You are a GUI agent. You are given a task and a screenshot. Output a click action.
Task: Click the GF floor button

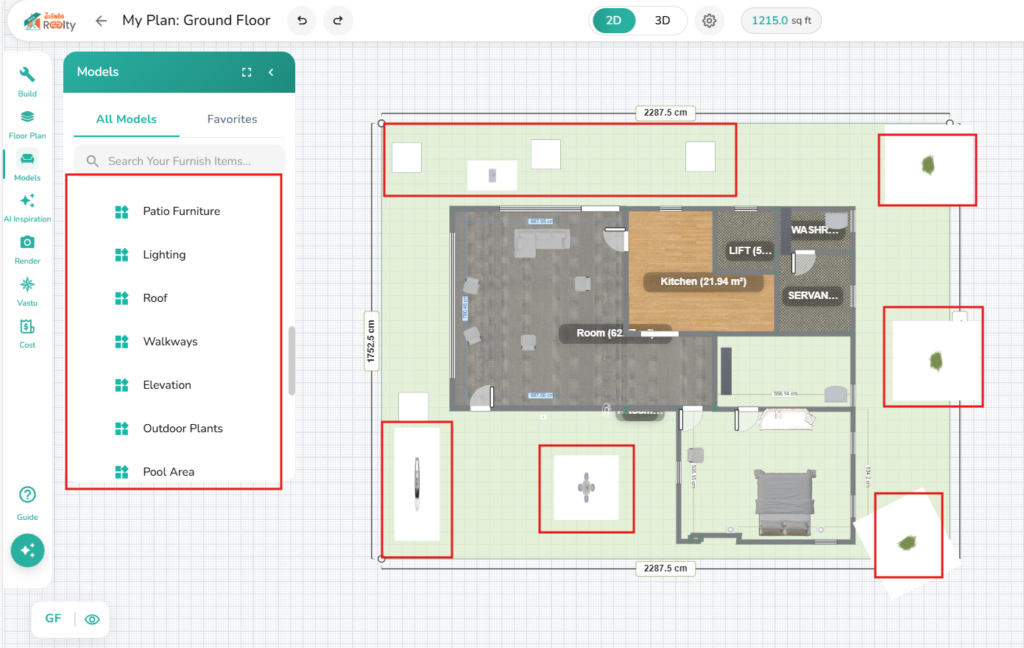(x=53, y=619)
